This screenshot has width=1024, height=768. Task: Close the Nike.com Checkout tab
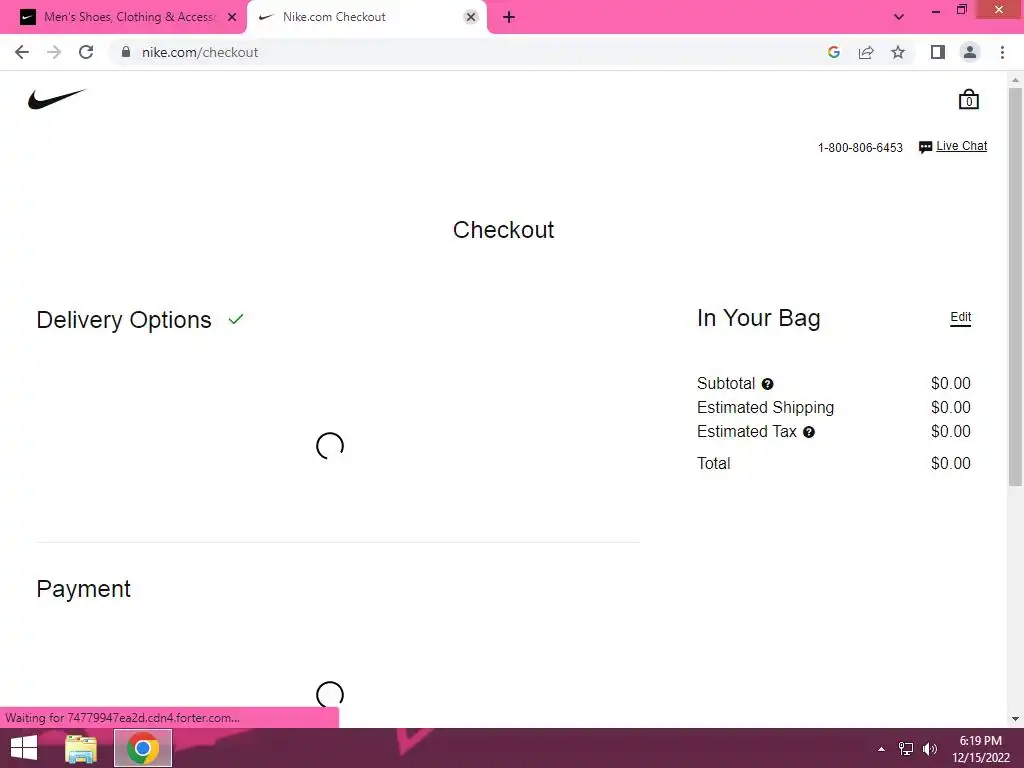coord(471,17)
